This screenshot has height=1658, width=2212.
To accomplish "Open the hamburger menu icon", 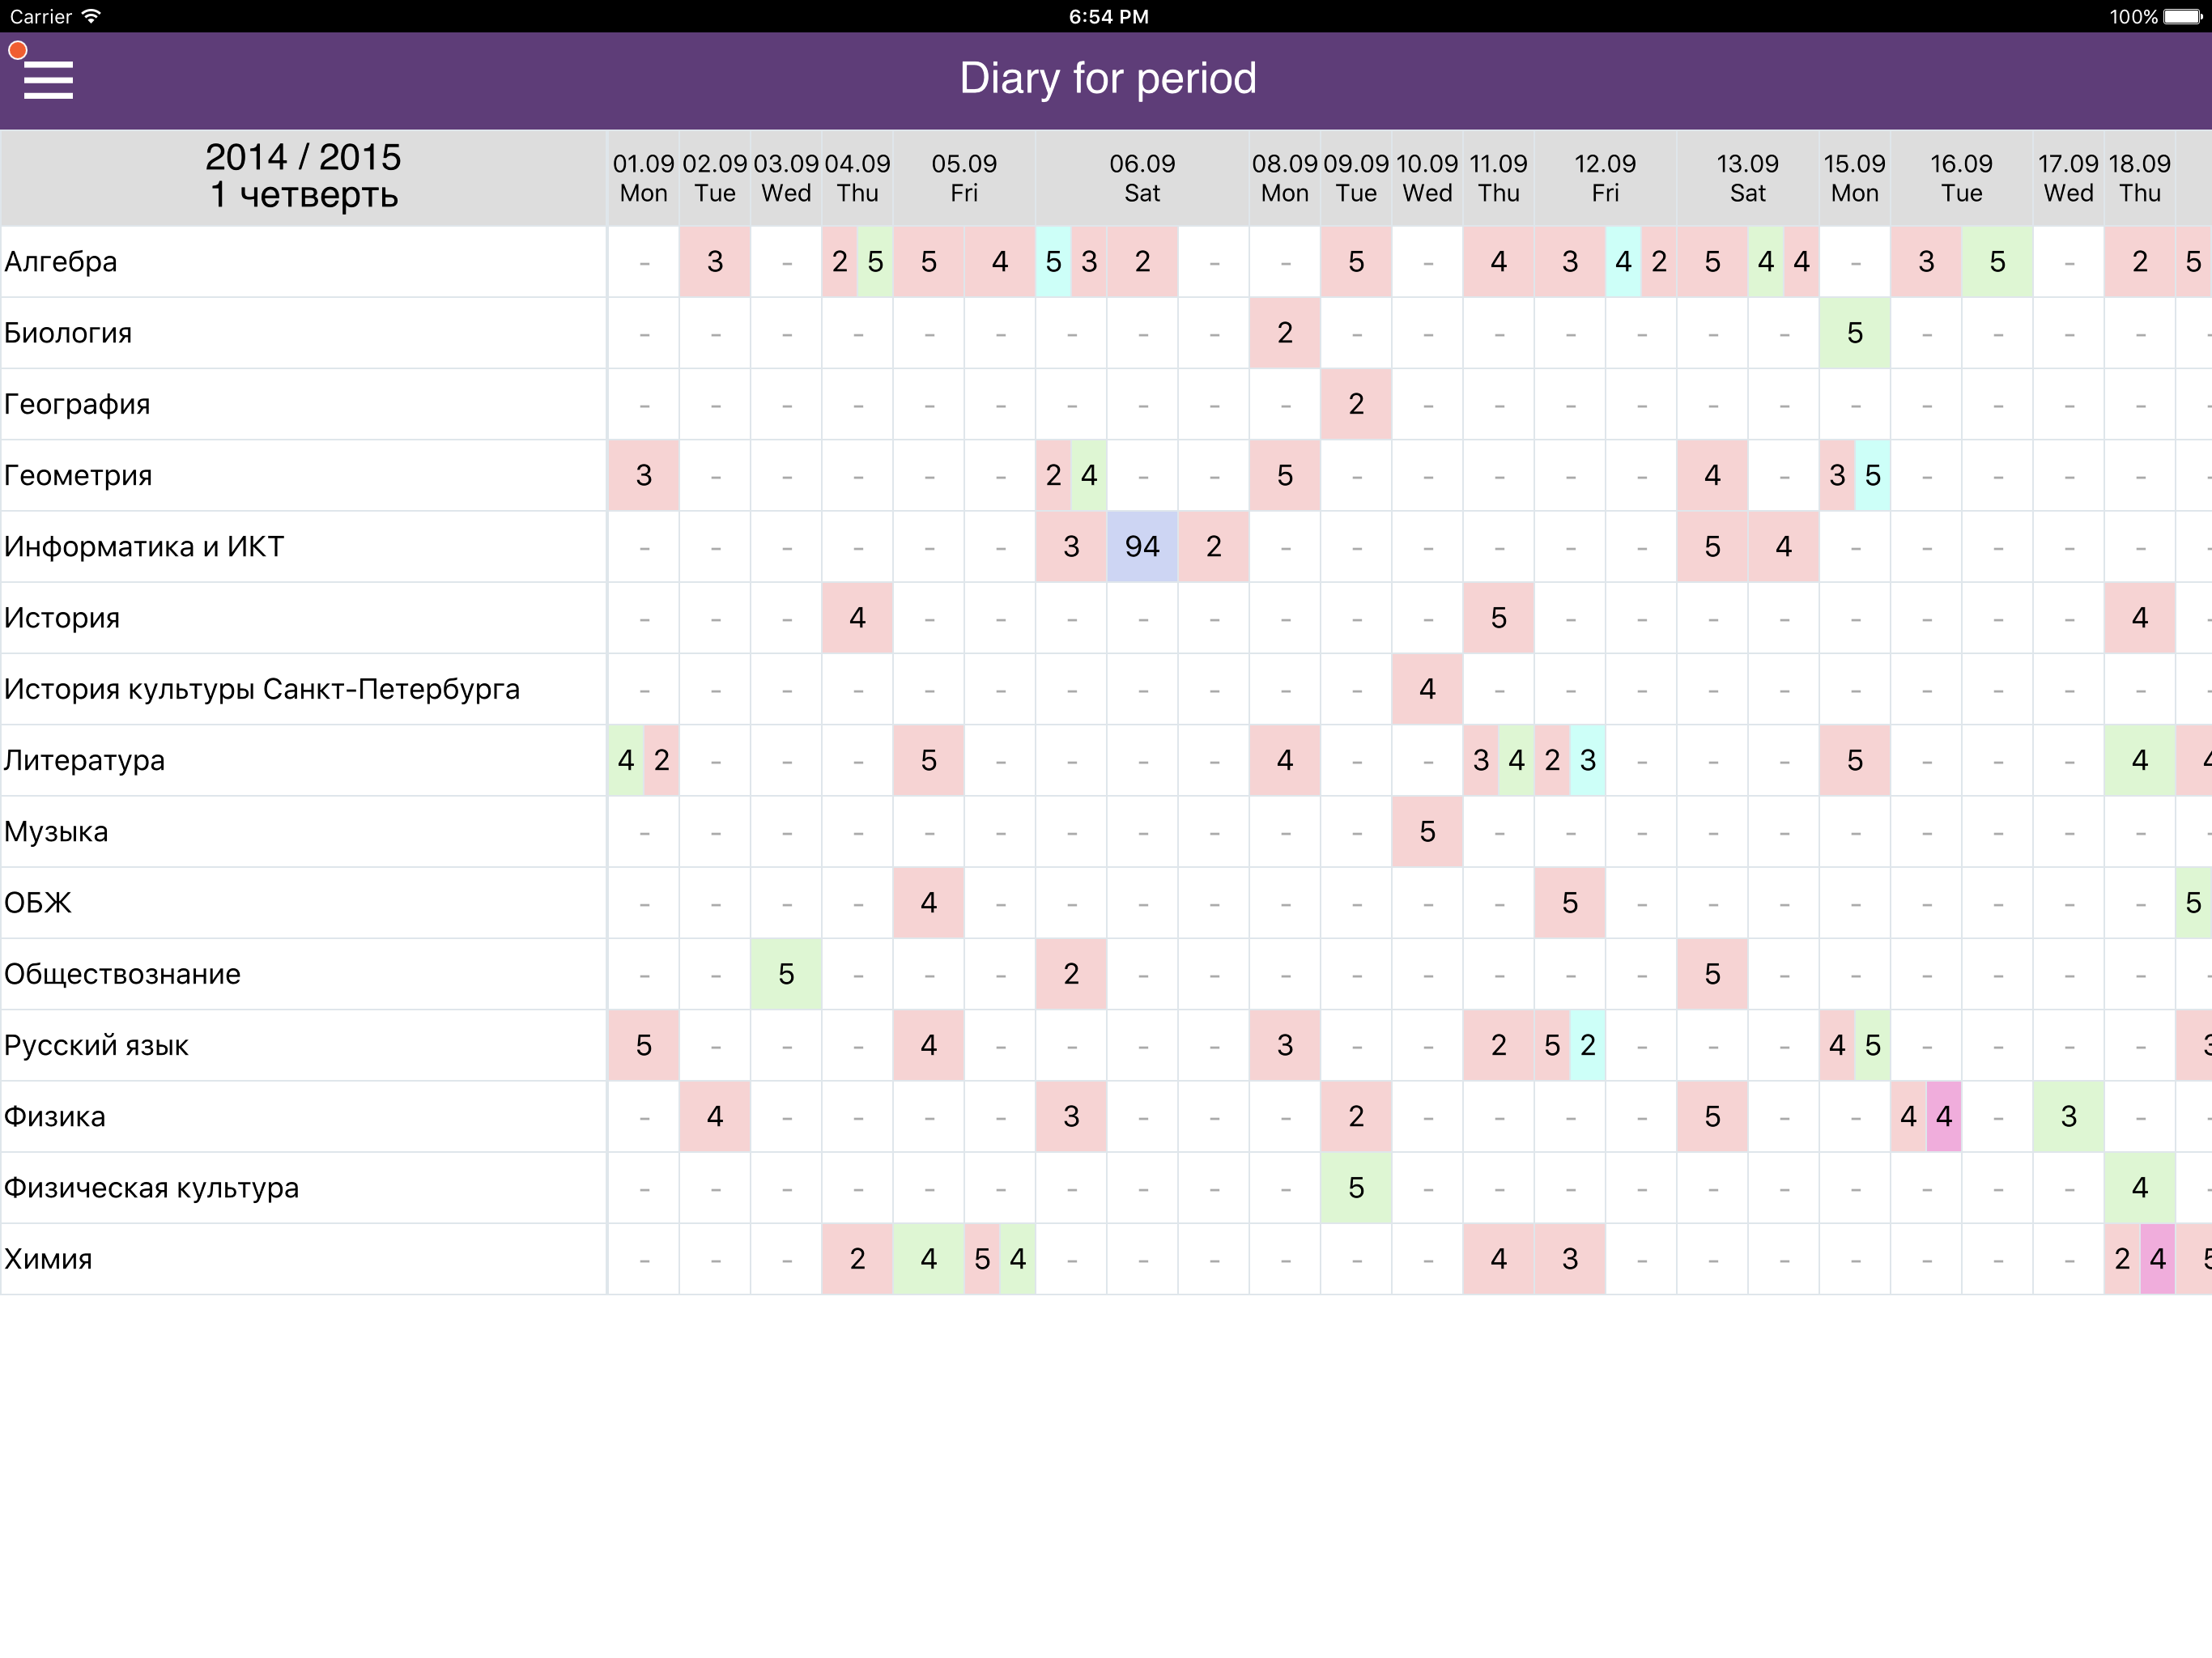I will pos(48,80).
